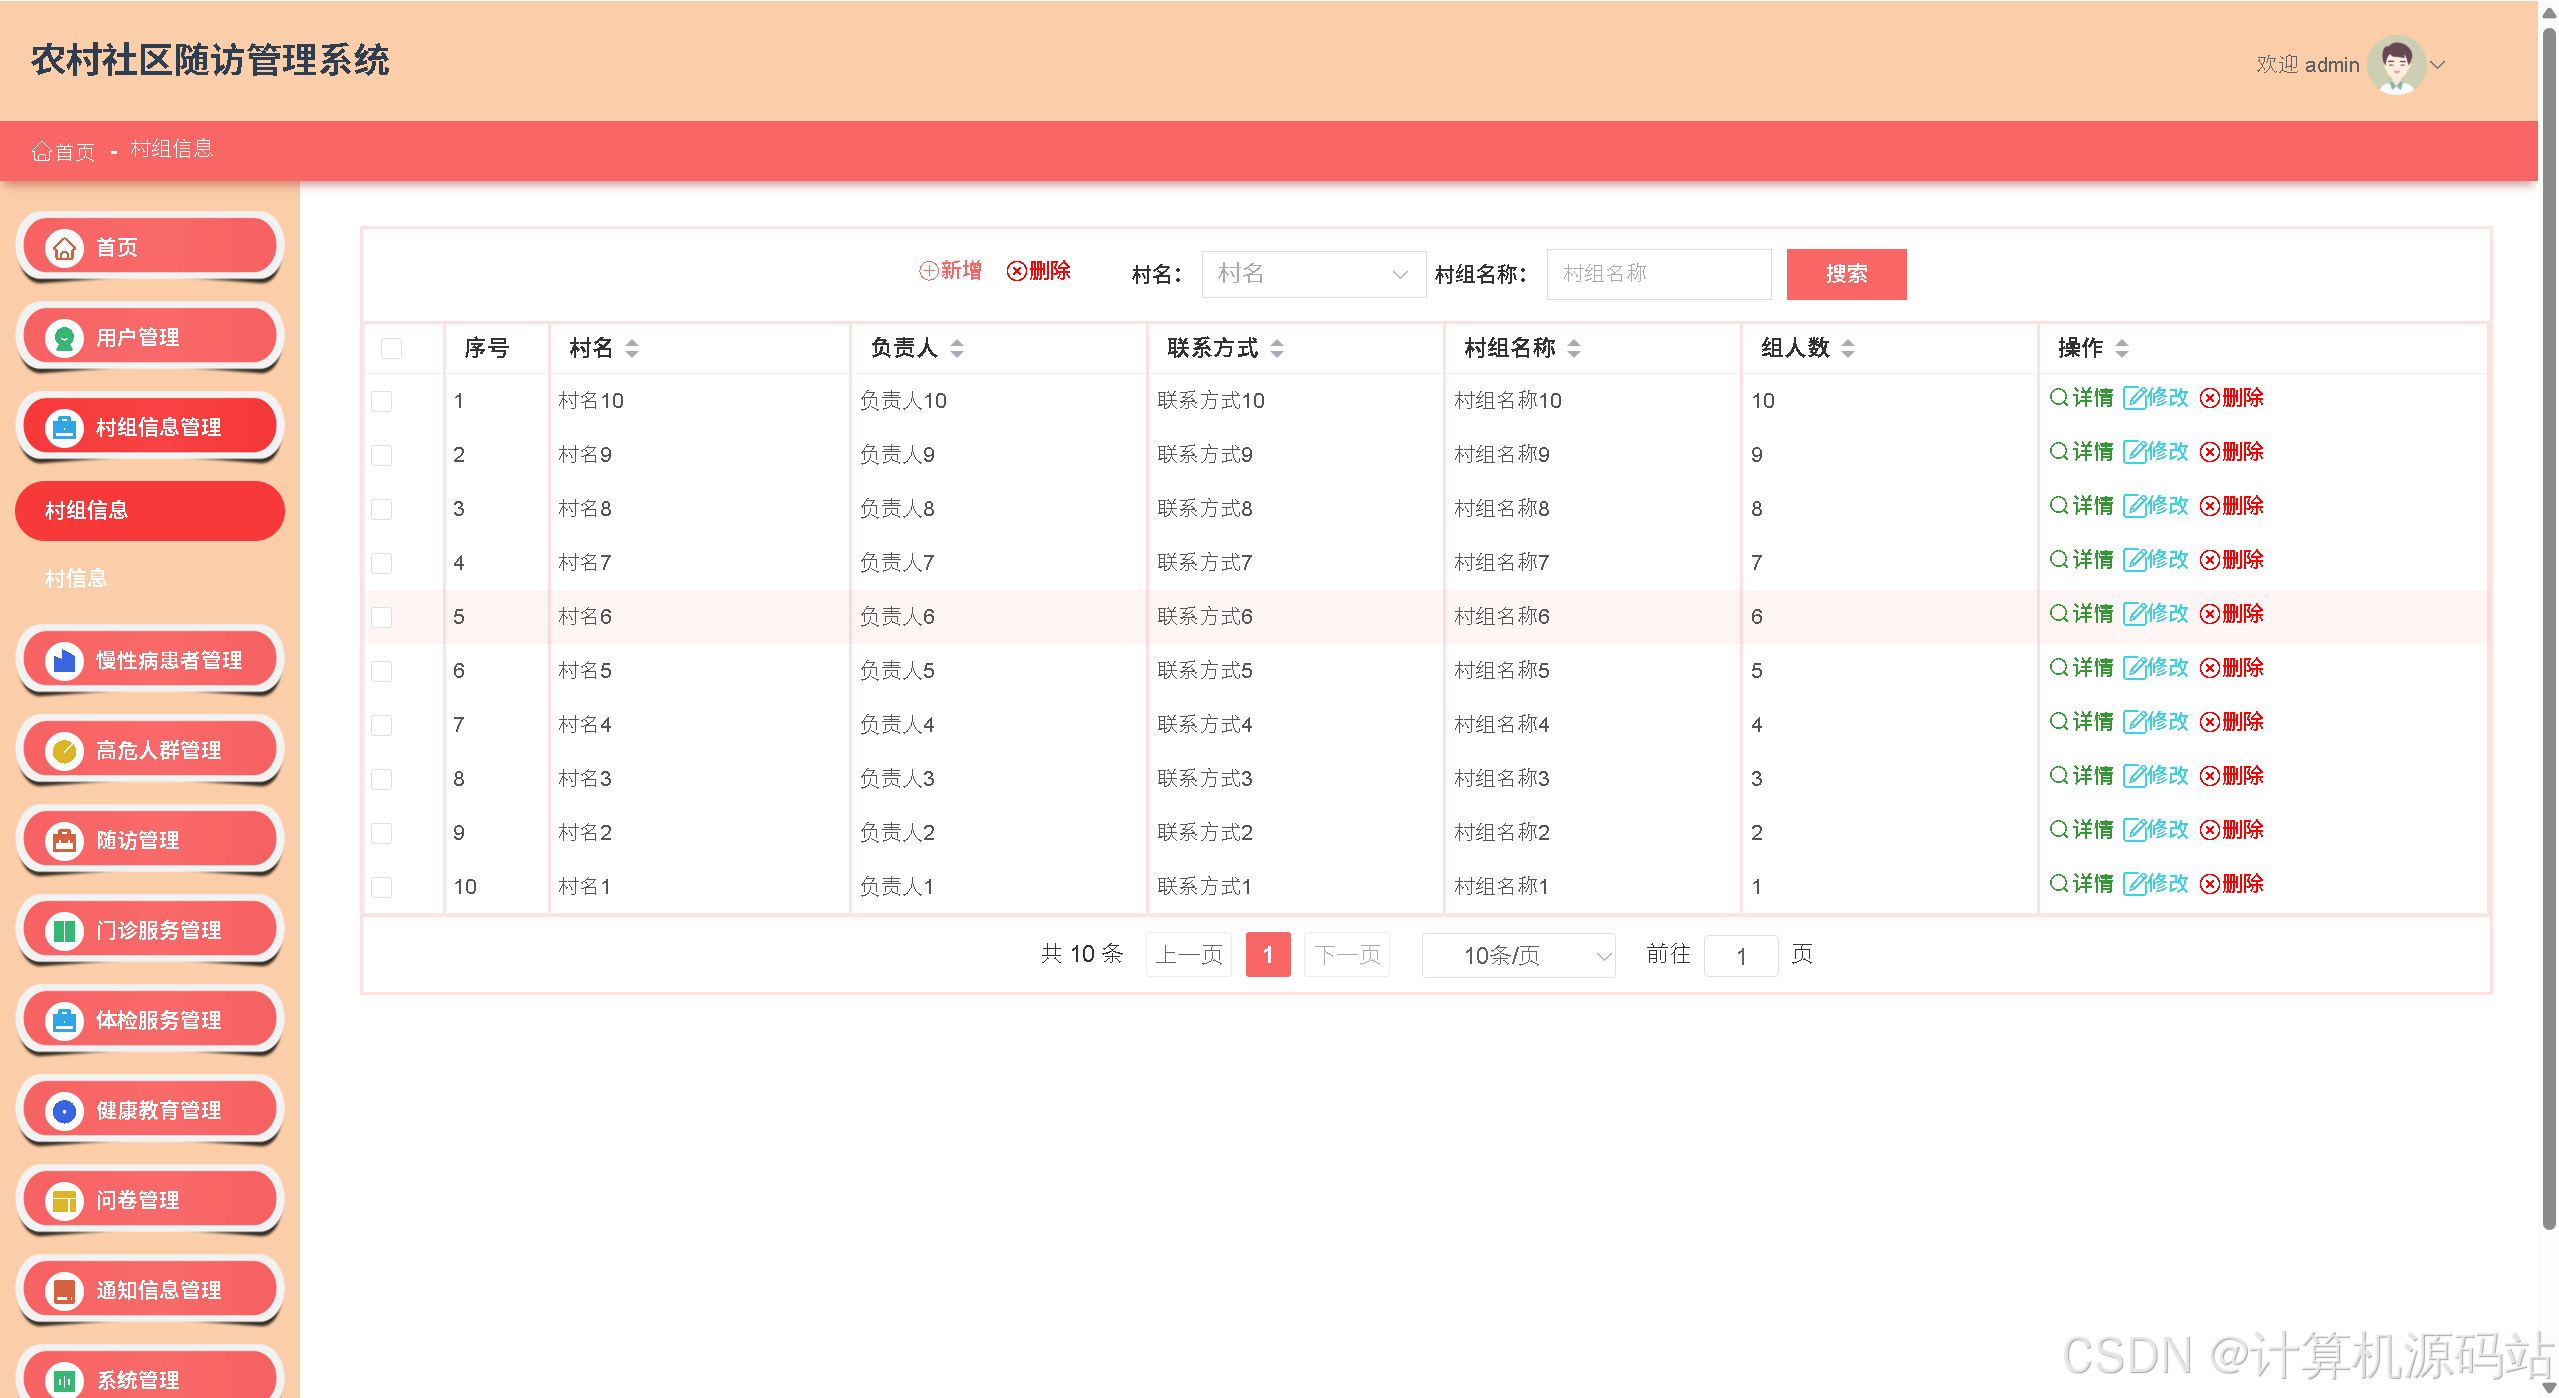Click the 问卷管理 sidebar icon

64,1201
